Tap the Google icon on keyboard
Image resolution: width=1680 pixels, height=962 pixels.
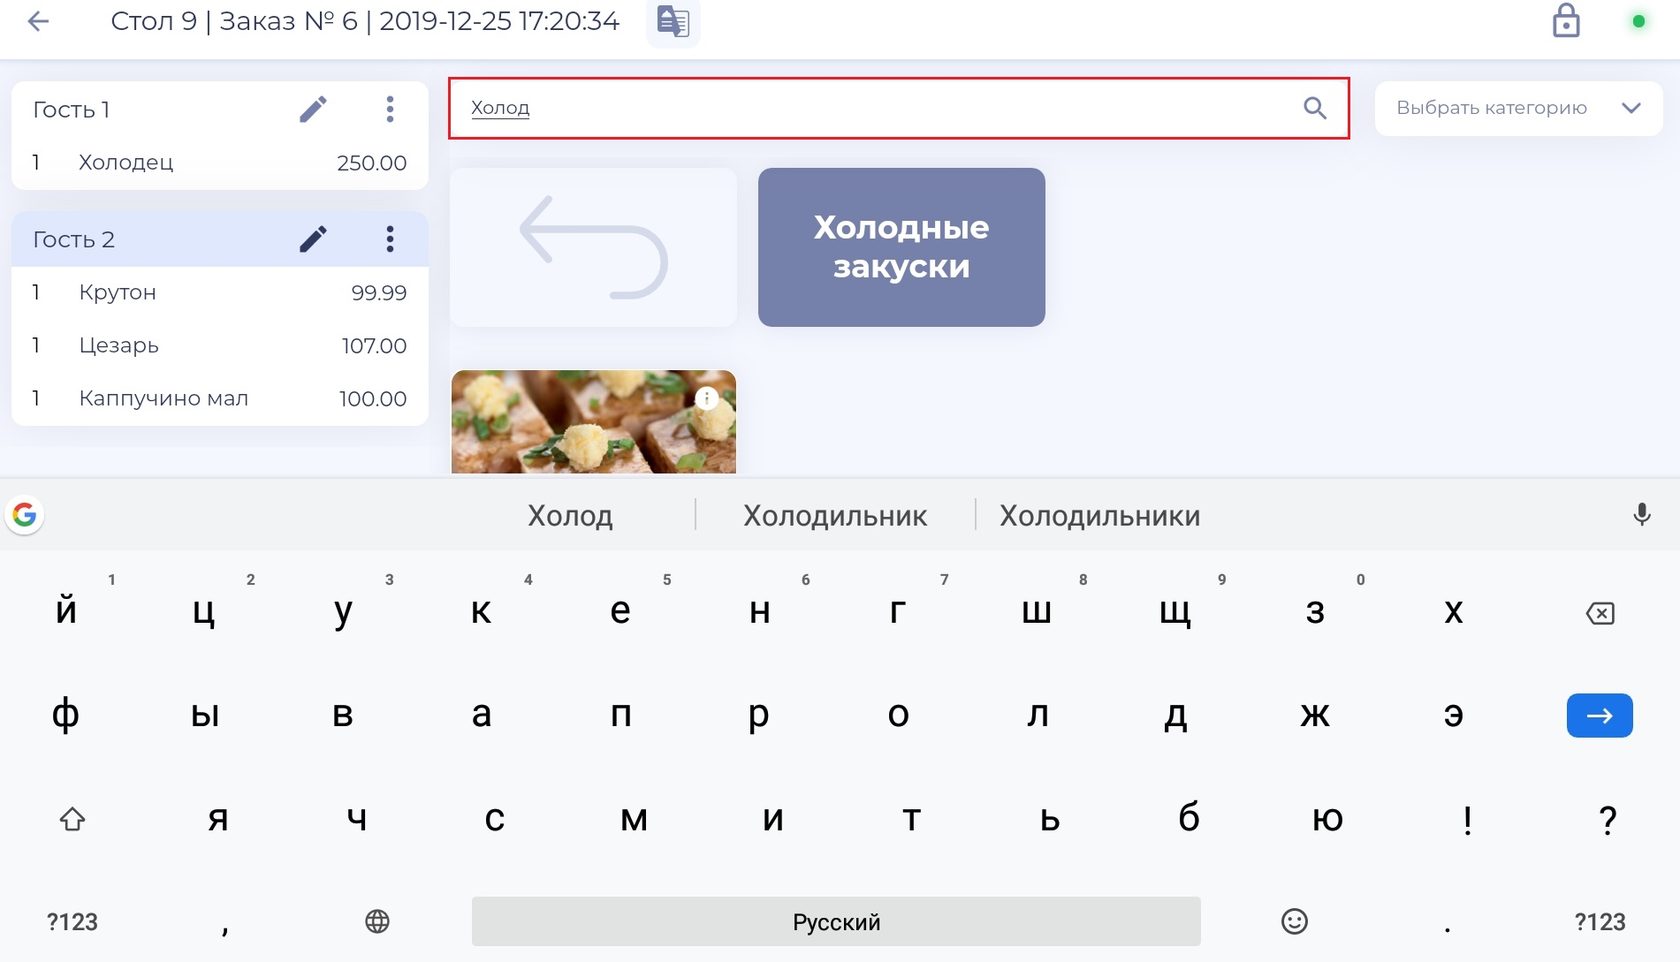tap(24, 515)
